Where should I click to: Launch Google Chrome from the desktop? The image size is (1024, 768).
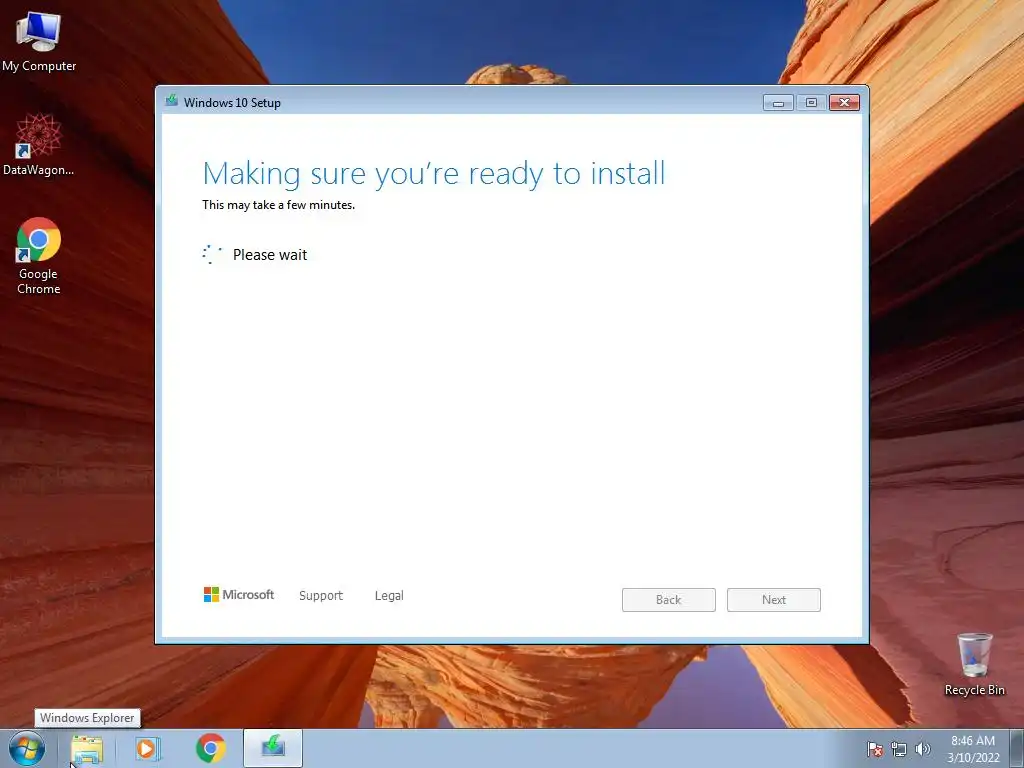coord(39,255)
